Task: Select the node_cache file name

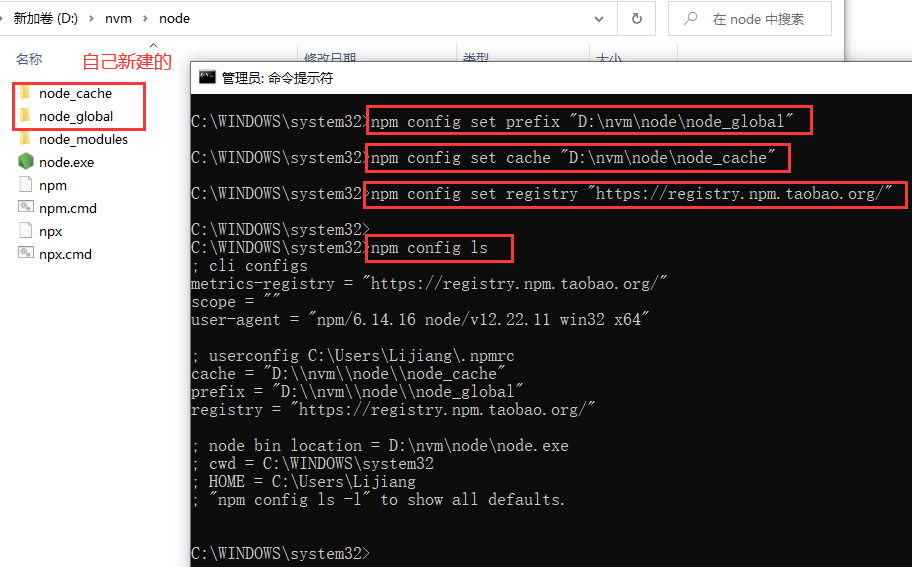Action: click(x=76, y=94)
